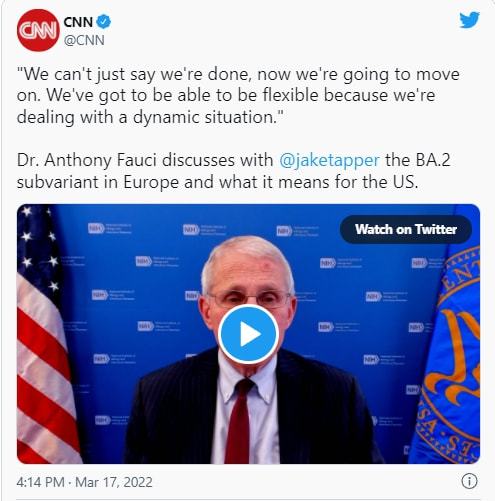
Task: Select the Dr. Anthony Fauci video thumbnail
Action: pos(248,334)
